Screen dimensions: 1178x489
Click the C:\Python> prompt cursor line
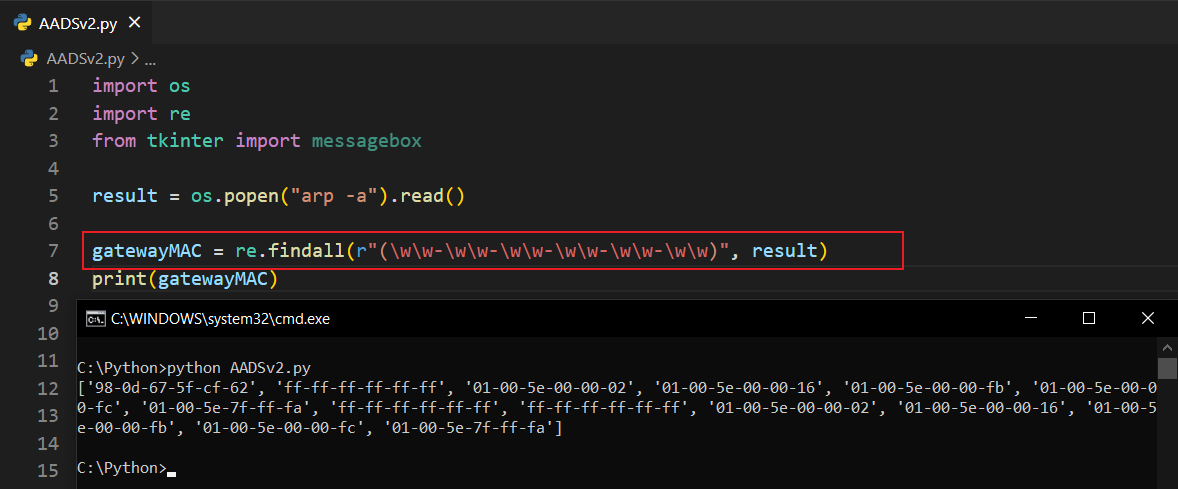pyautogui.click(x=120, y=468)
